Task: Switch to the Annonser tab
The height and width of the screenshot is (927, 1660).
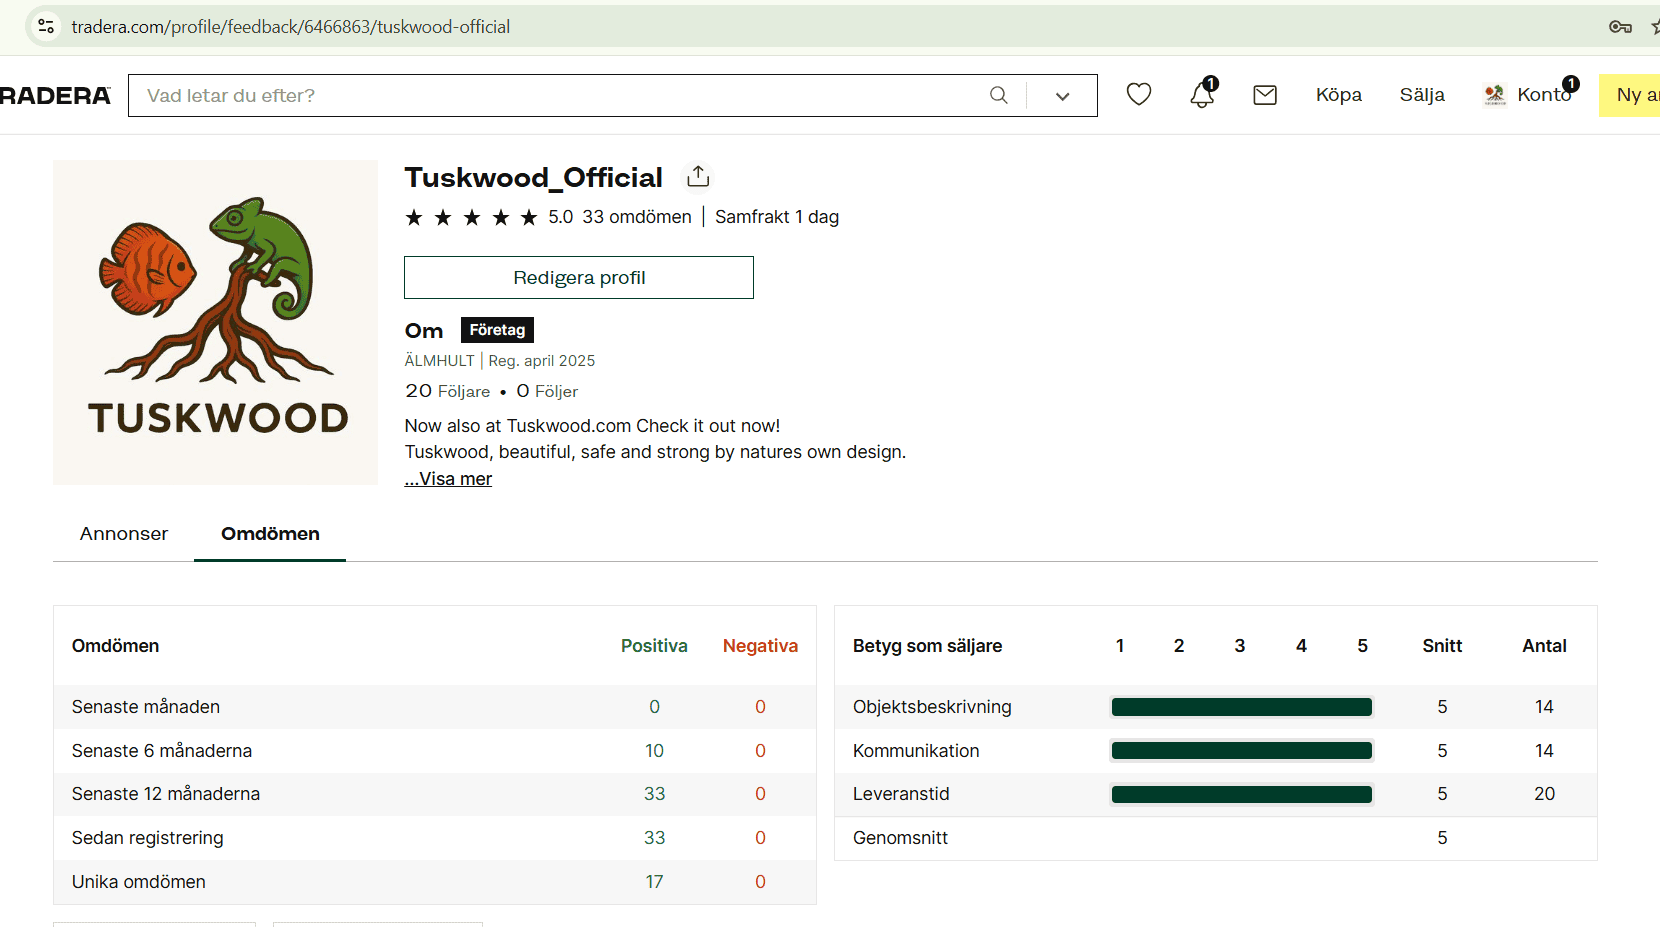Action: tap(124, 534)
